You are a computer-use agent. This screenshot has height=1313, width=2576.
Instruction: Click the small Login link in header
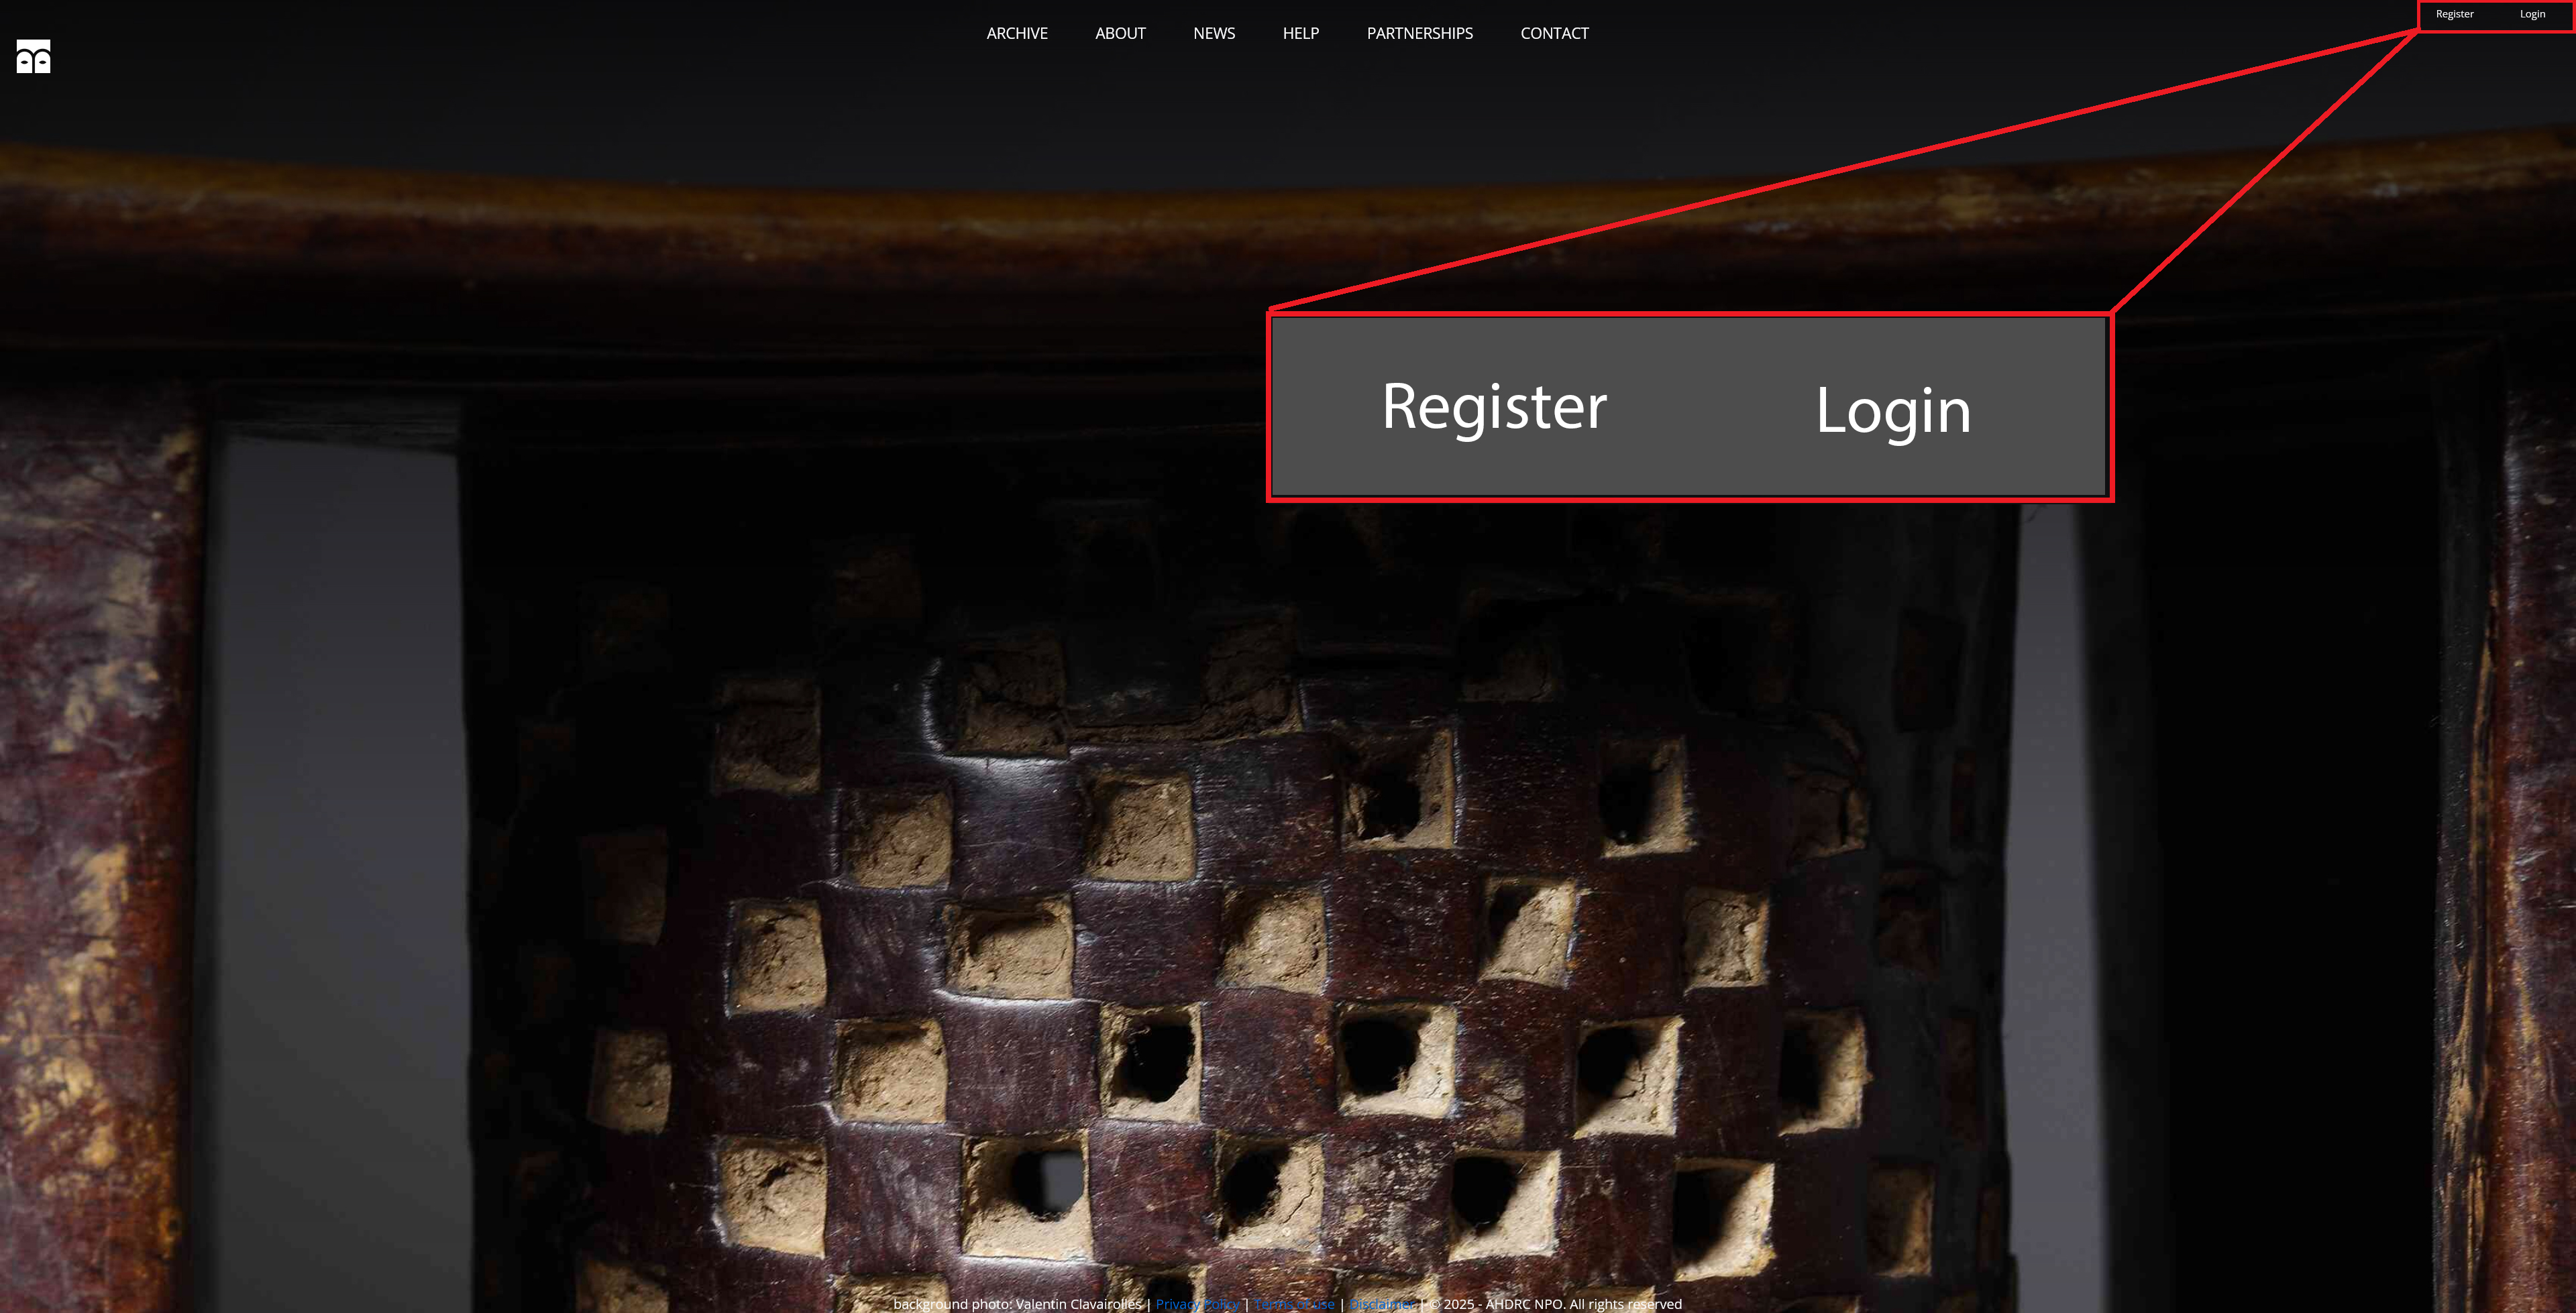point(2532,14)
